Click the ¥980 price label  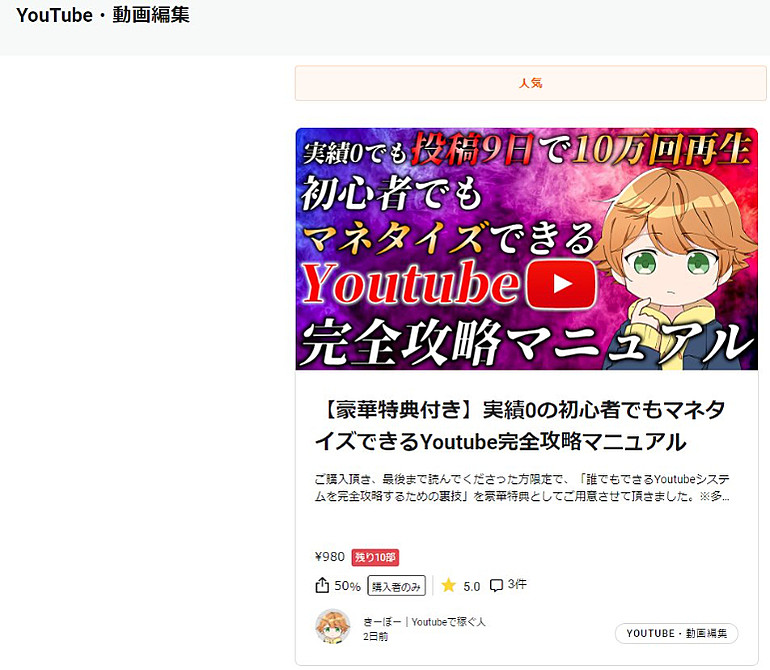click(330, 557)
